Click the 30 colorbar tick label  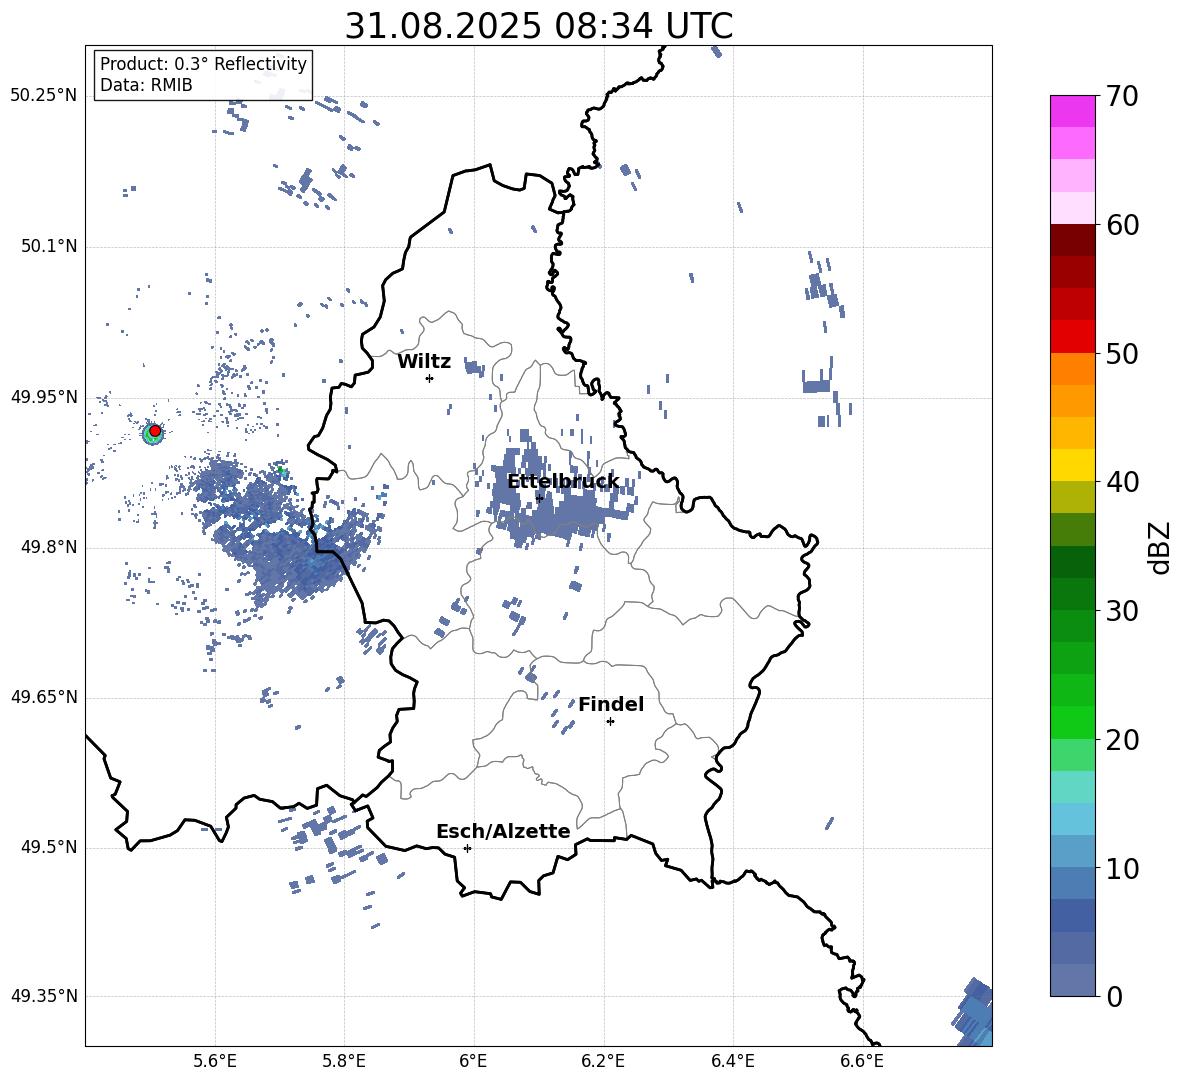coord(1122,611)
